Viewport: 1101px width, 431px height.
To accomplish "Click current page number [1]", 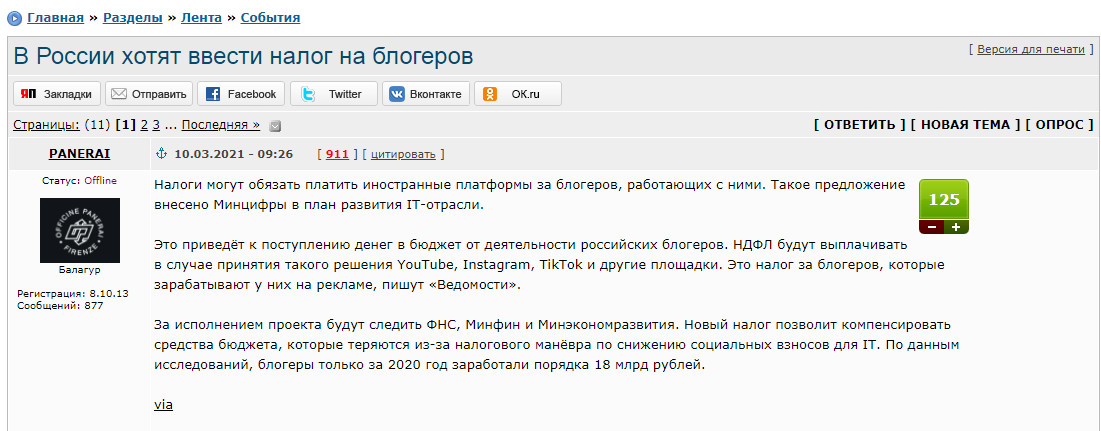I will [x=126, y=125].
